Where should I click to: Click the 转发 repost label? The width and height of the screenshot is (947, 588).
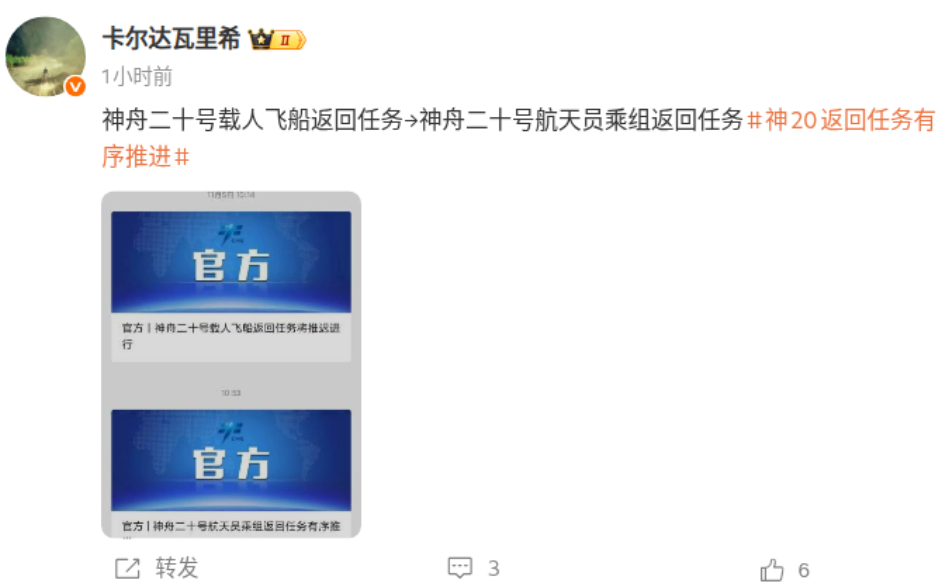click(177, 568)
